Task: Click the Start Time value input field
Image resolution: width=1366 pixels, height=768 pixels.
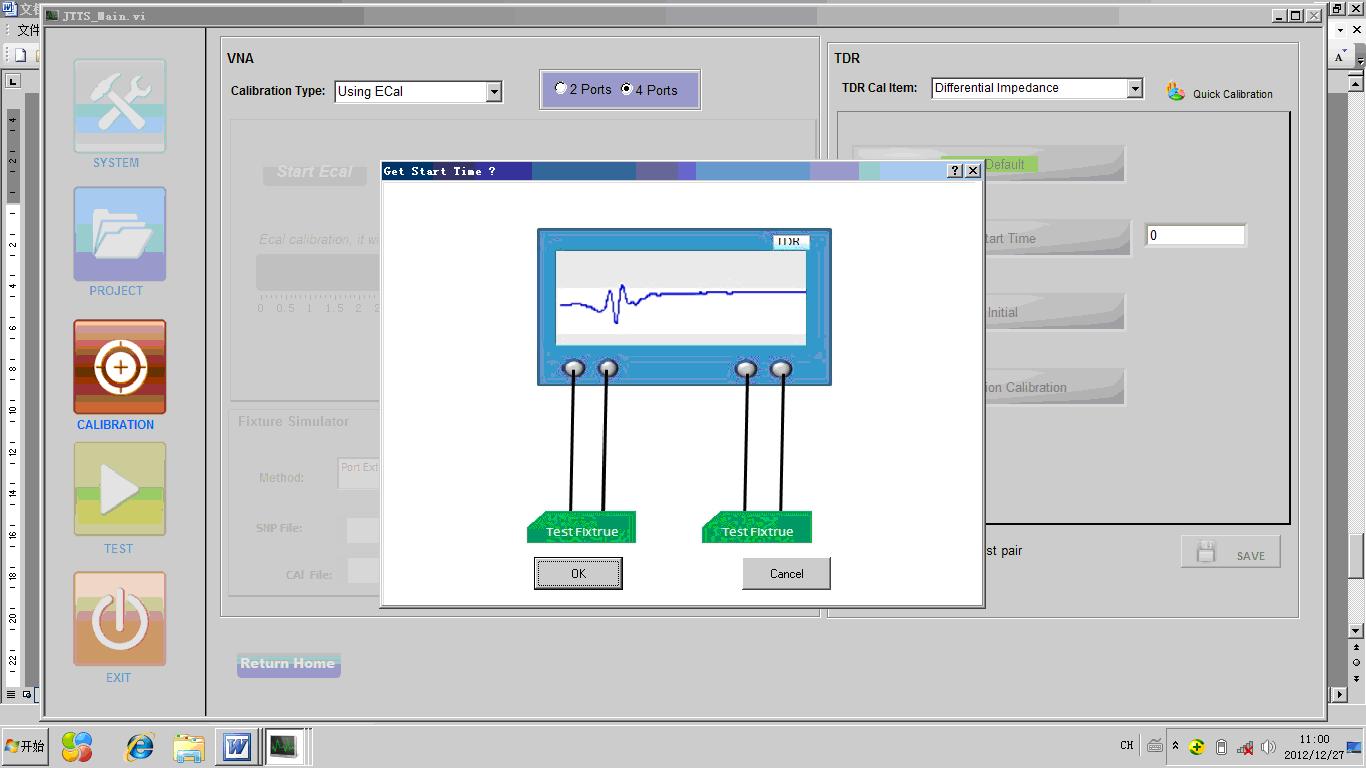Action: pos(1195,236)
